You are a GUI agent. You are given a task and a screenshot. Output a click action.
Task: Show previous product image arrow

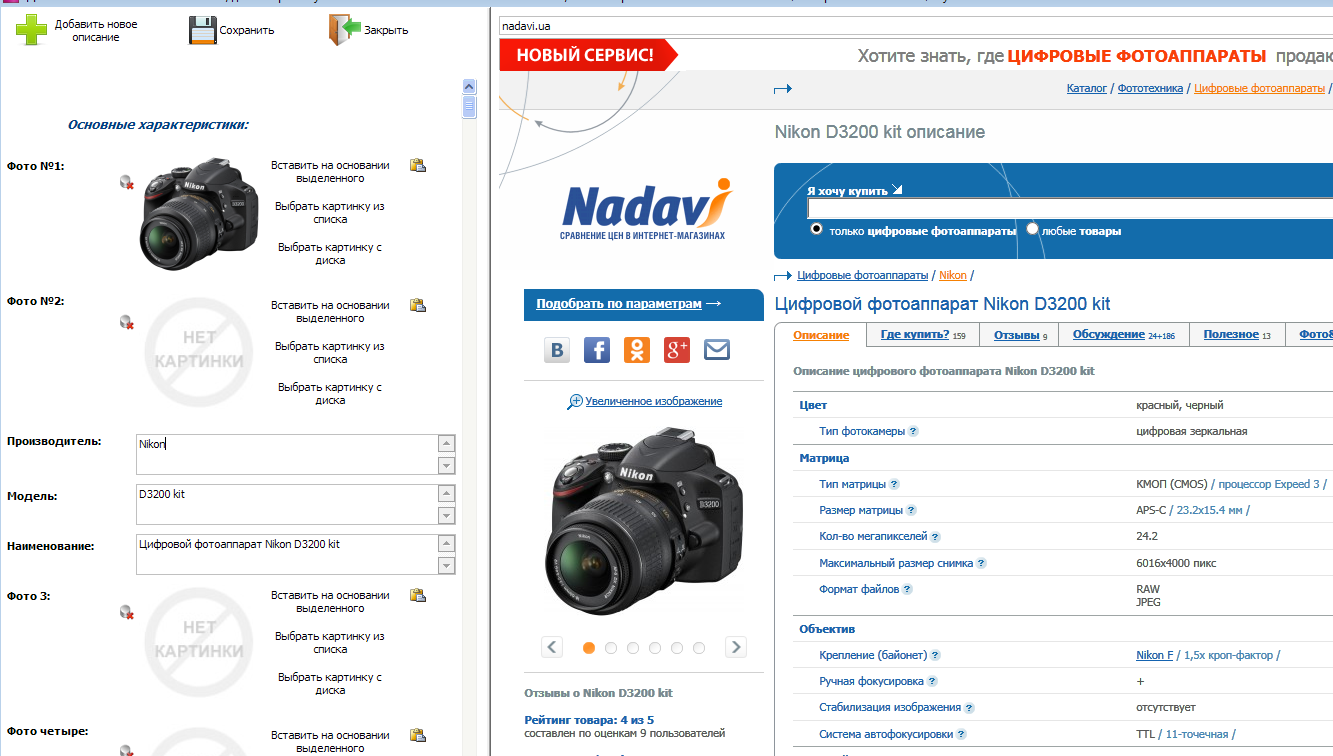pos(552,647)
